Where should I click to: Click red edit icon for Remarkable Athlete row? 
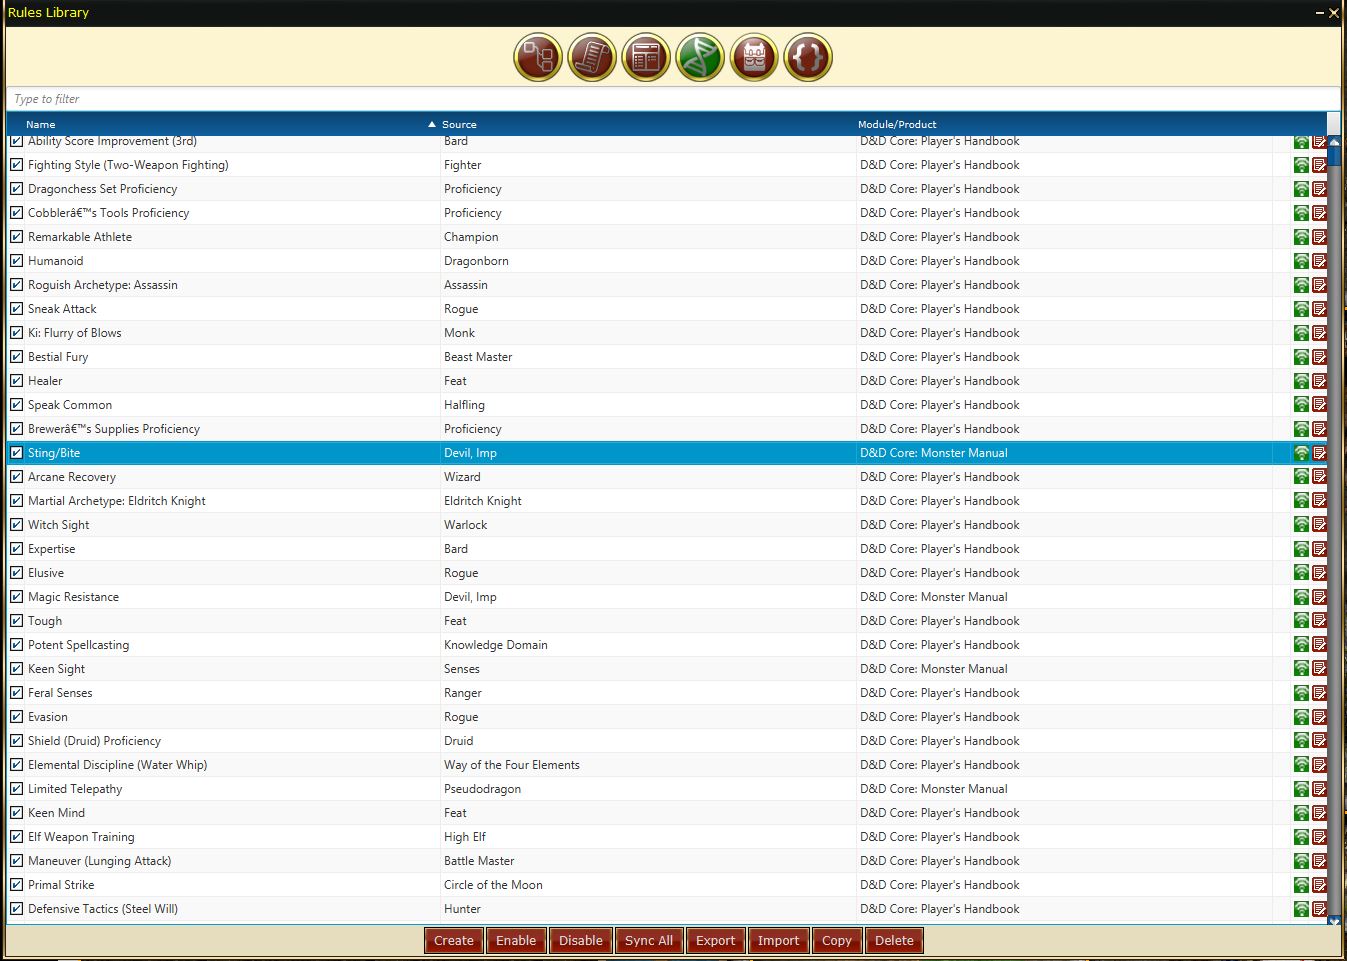(1319, 237)
